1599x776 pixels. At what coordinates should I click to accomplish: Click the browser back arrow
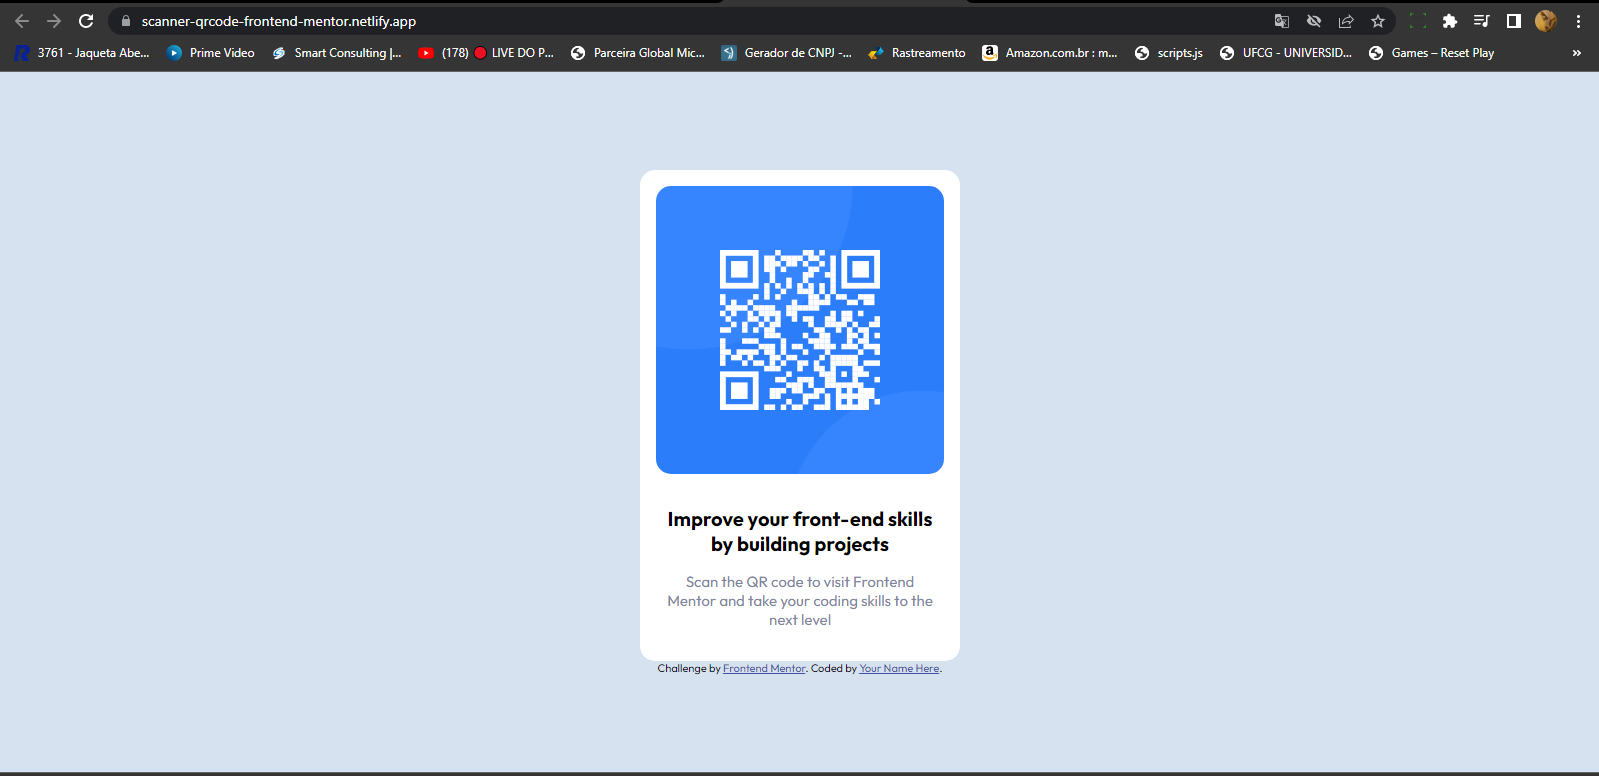point(22,21)
